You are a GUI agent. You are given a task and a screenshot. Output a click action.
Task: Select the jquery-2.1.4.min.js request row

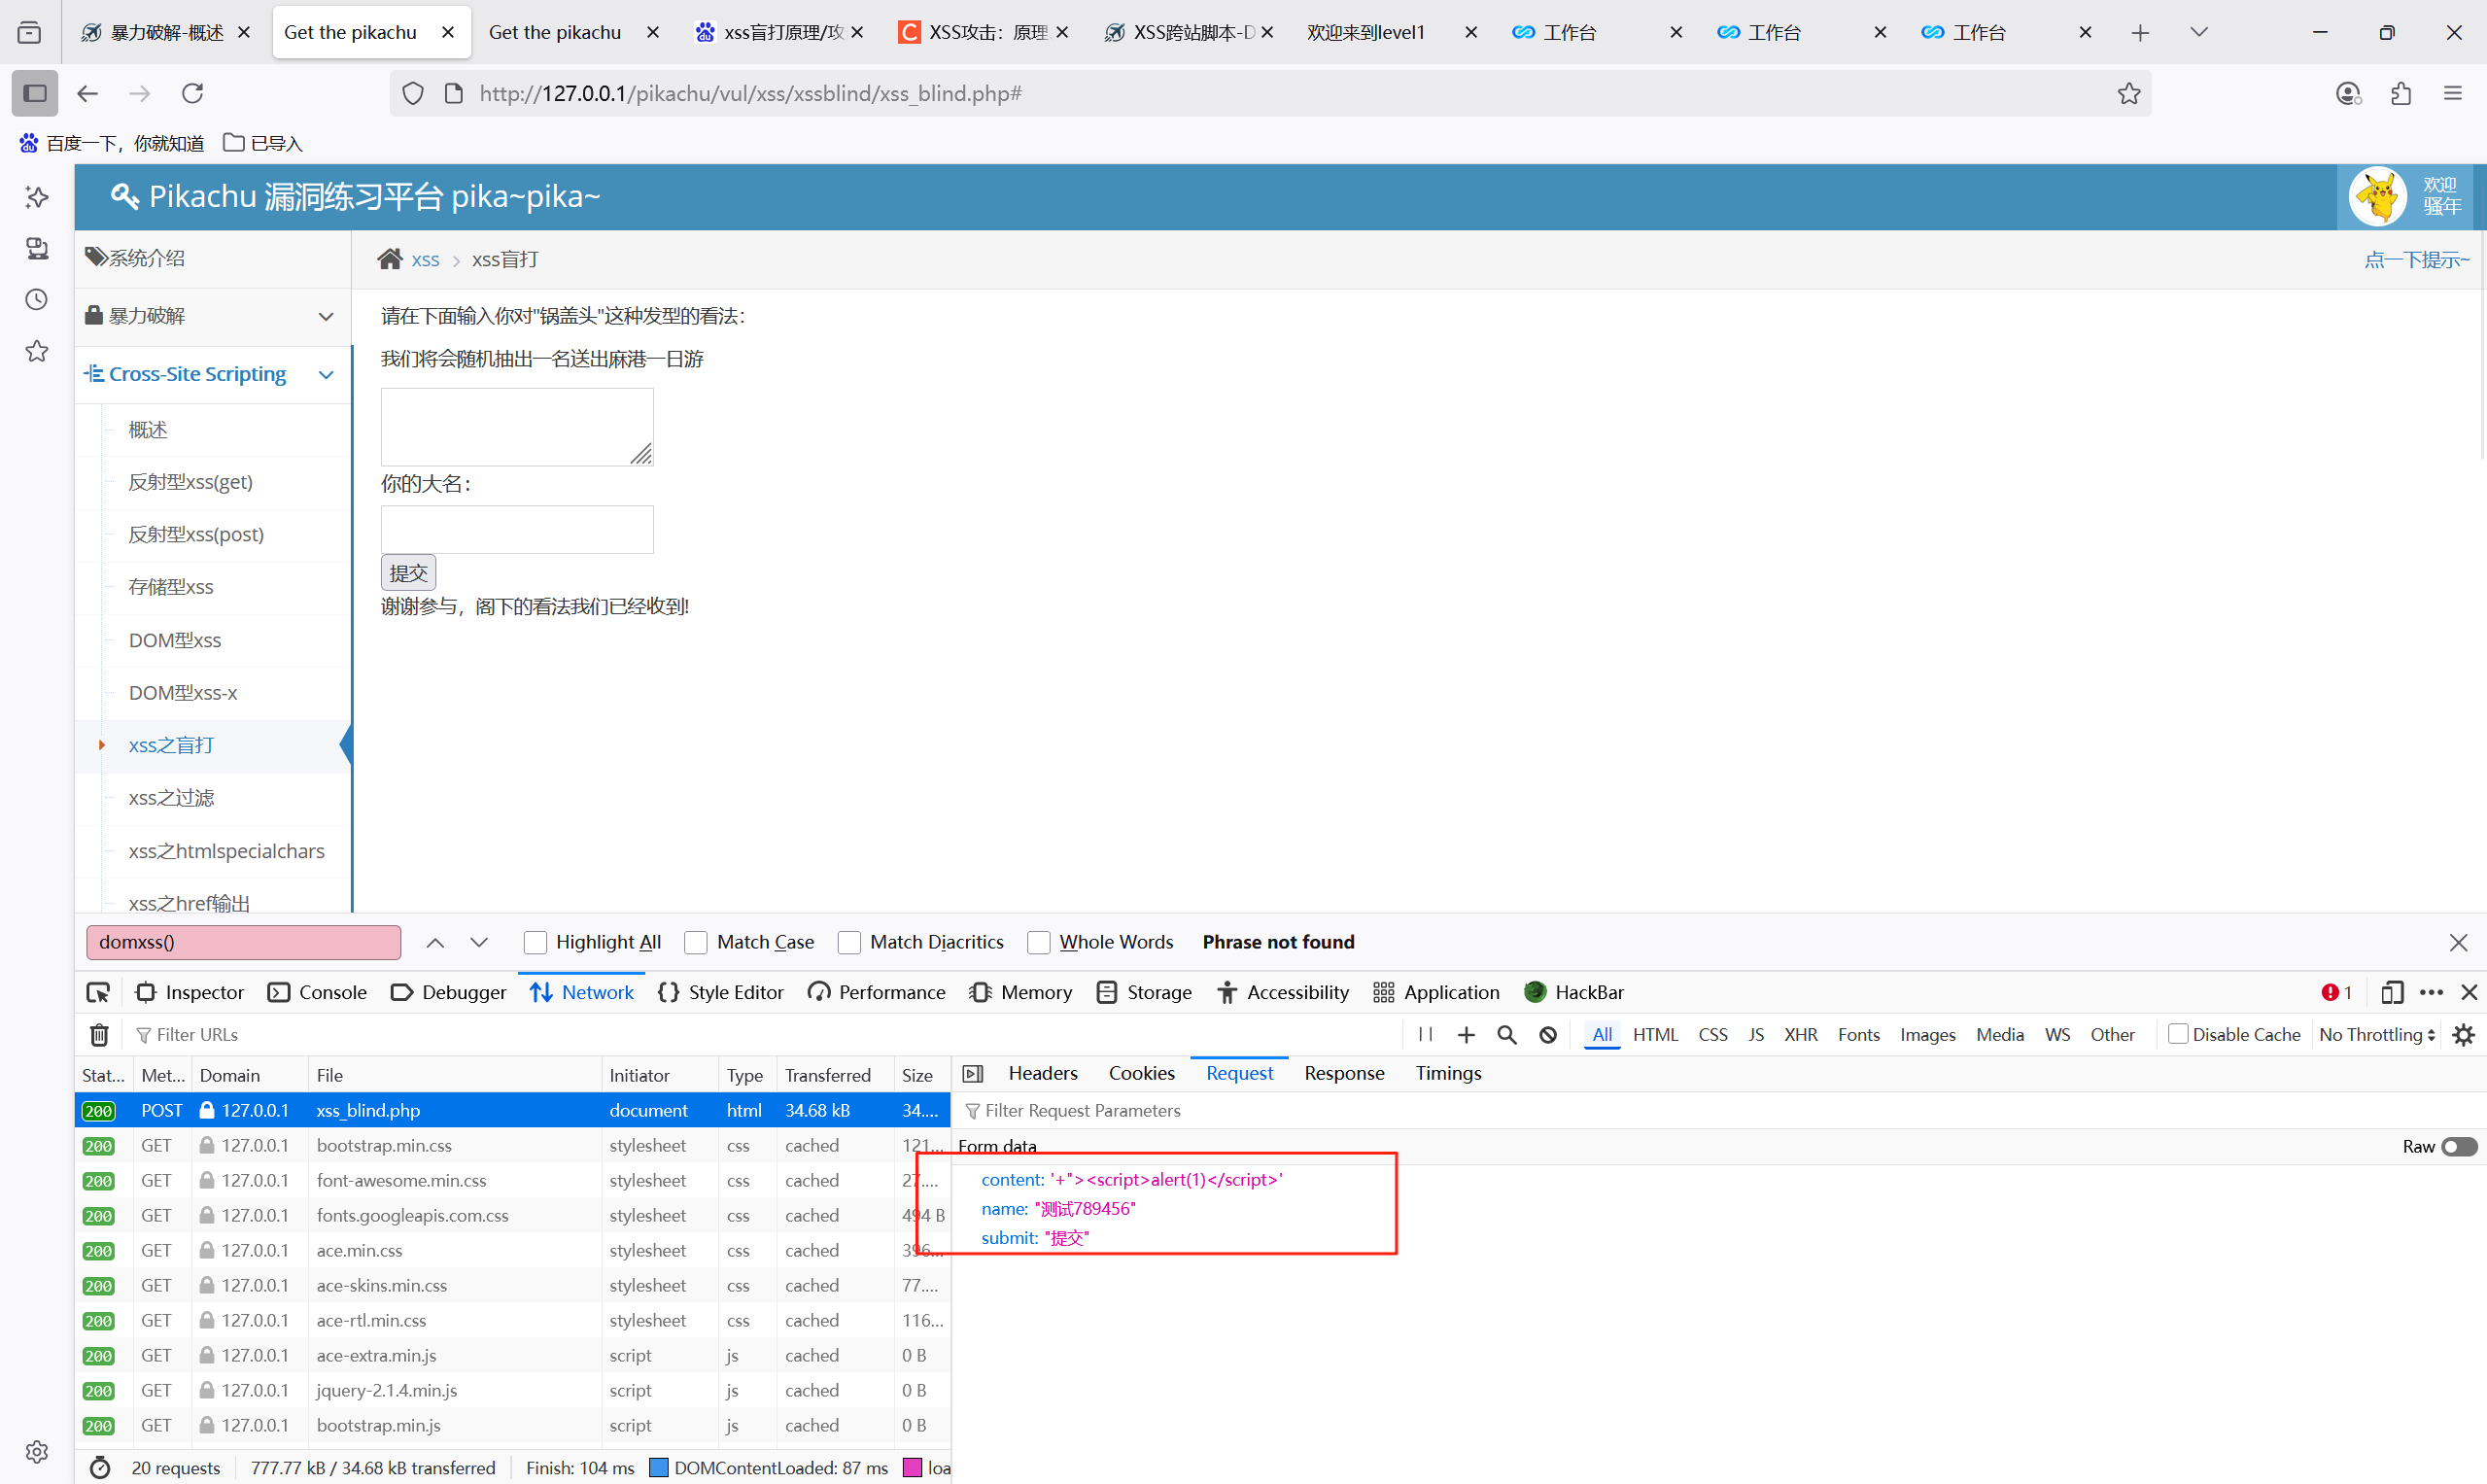coord(512,1390)
